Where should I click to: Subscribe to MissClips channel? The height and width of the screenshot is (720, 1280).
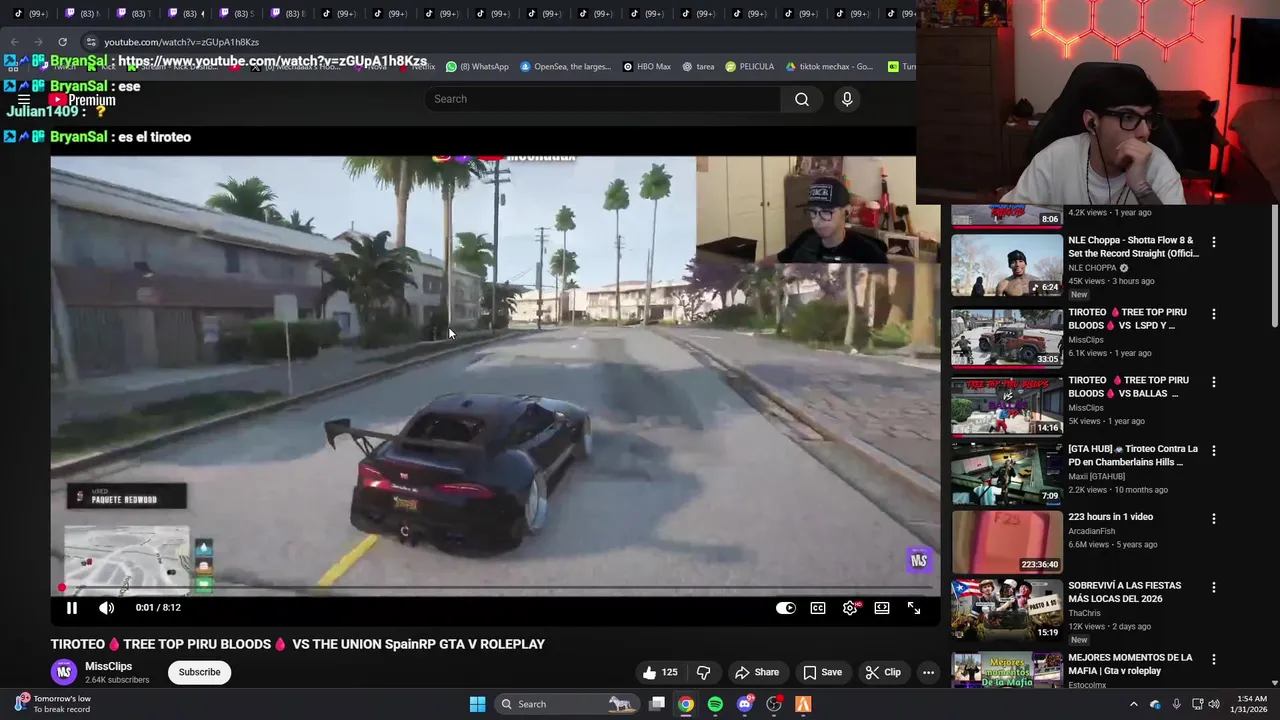coord(199,672)
